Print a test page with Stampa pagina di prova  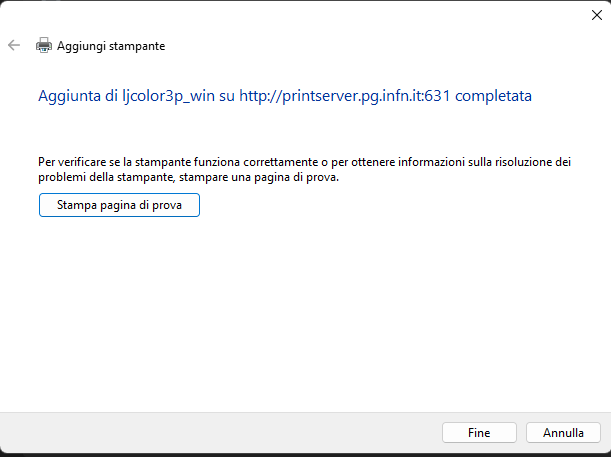pos(119,205)
